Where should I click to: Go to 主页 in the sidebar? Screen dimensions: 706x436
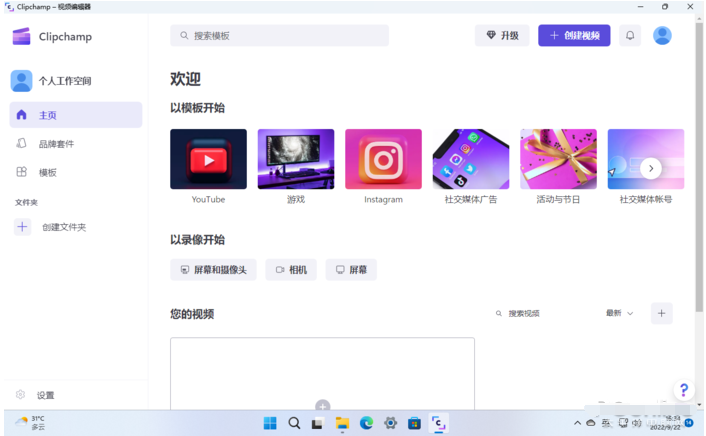coord(76,115)
